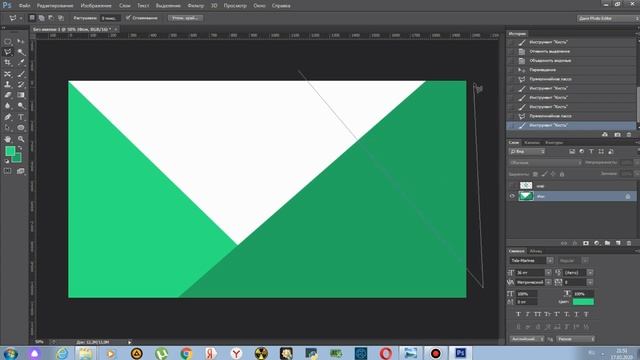Create new layer in Layers panel
Screen dimensions: 640x360
[618, 243]
